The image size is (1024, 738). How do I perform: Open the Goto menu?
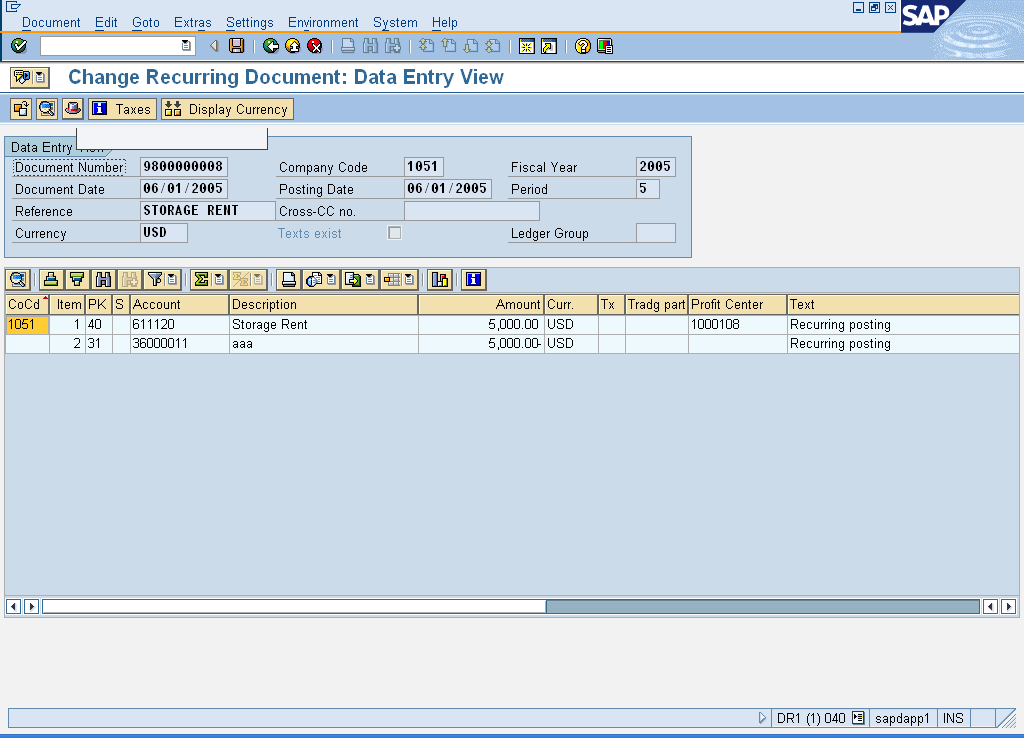(x=146, y=22)
